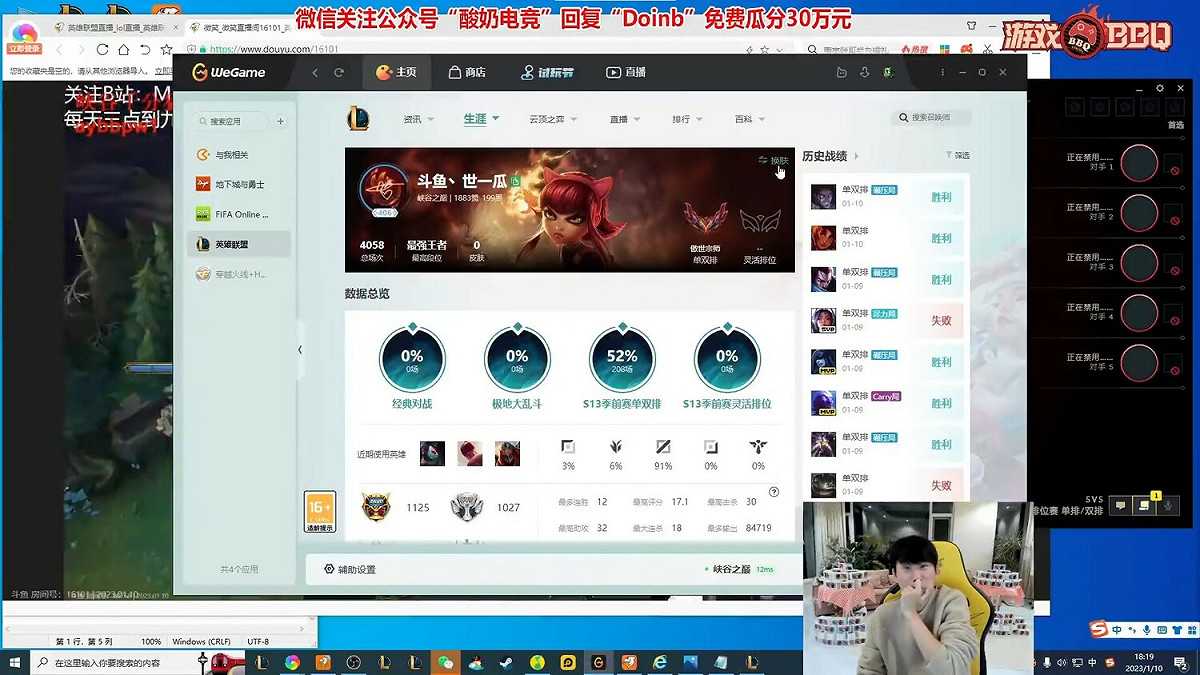Expand the 排行 dropdown menu
The height and width of the screenshot is (675, 1200).
(x=686, y=119)
